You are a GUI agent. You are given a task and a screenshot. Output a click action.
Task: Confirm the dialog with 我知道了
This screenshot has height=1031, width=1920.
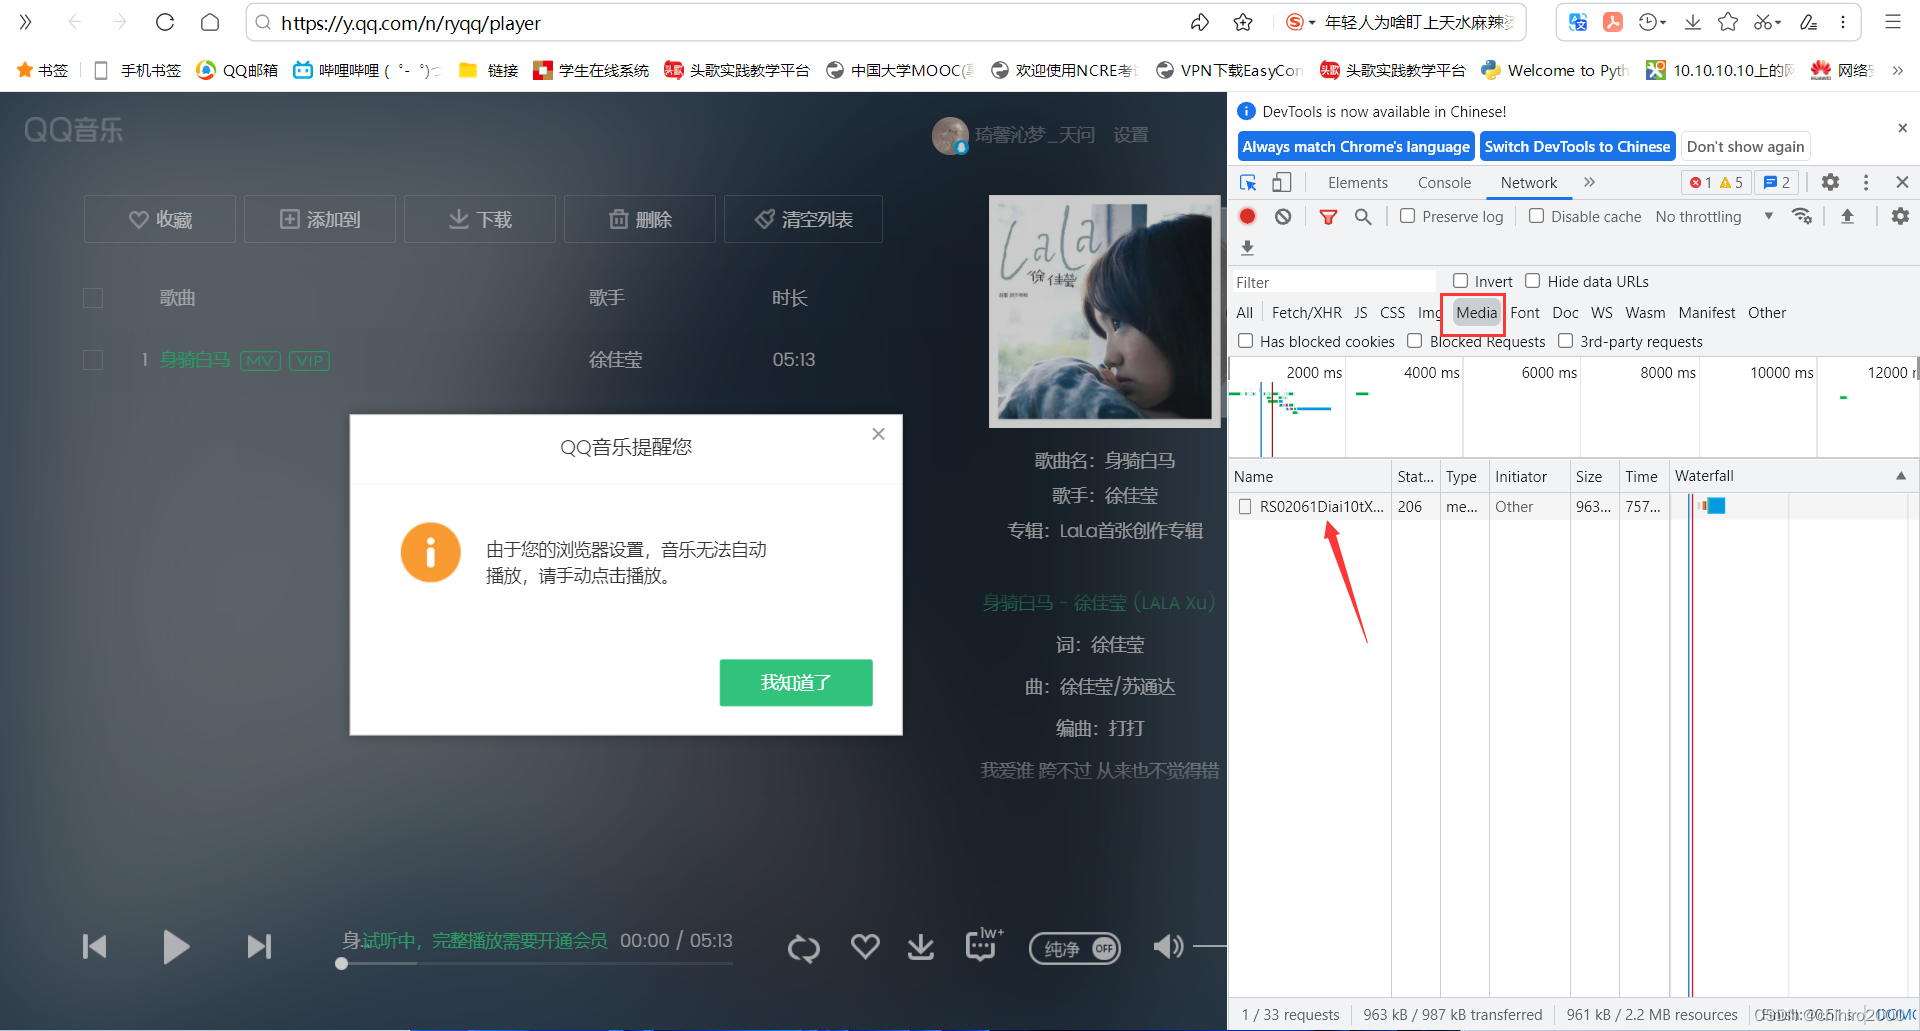796,682
